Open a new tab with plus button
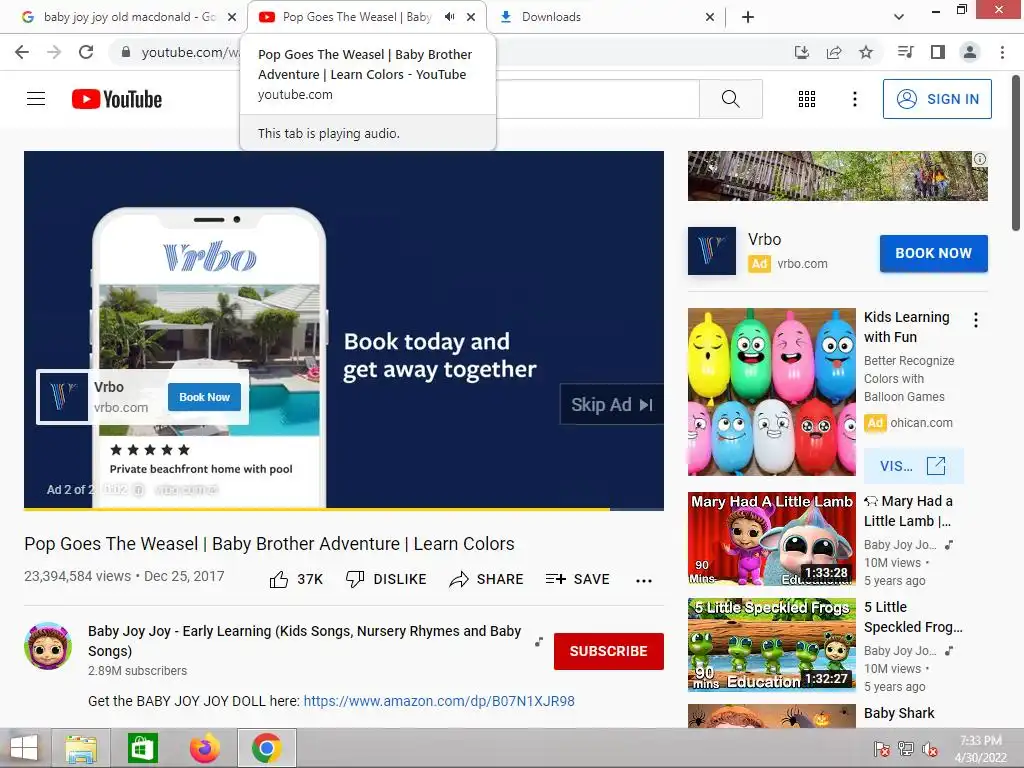 (748, 17)
